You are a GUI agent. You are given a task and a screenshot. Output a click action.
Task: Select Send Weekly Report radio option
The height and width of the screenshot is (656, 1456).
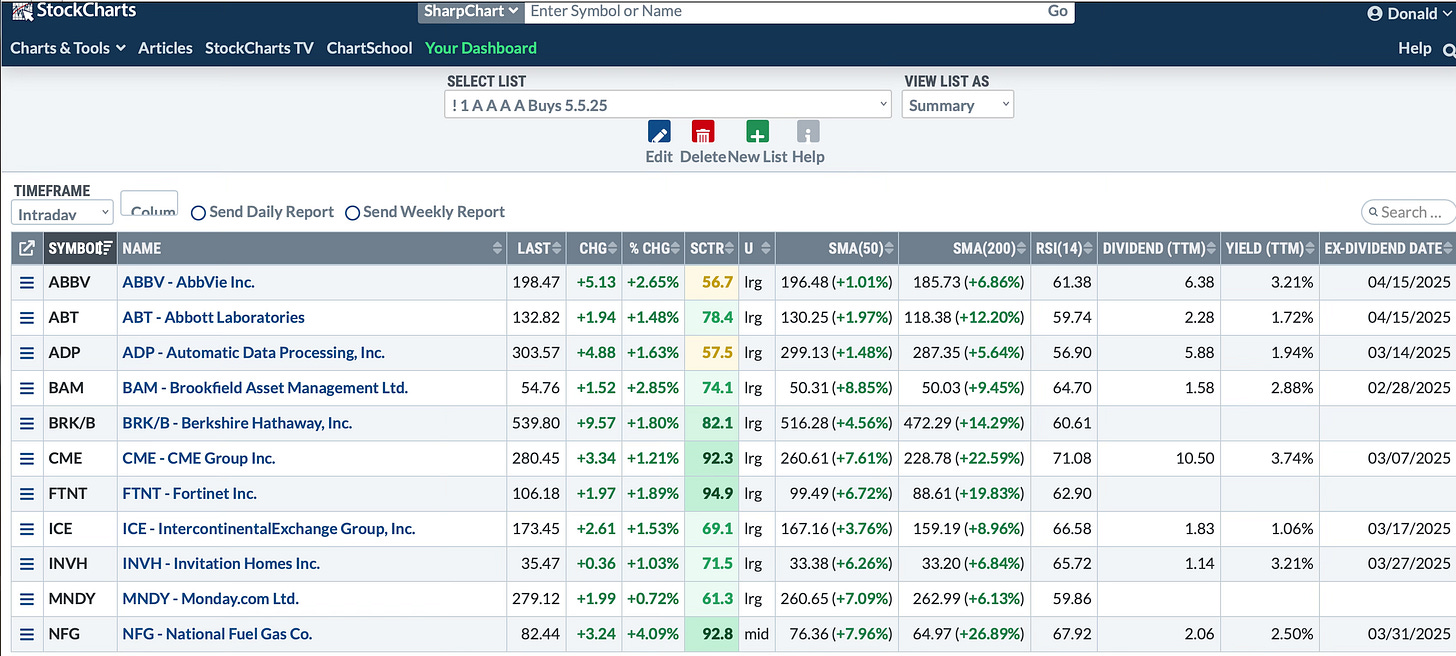(x=352, y=212)
